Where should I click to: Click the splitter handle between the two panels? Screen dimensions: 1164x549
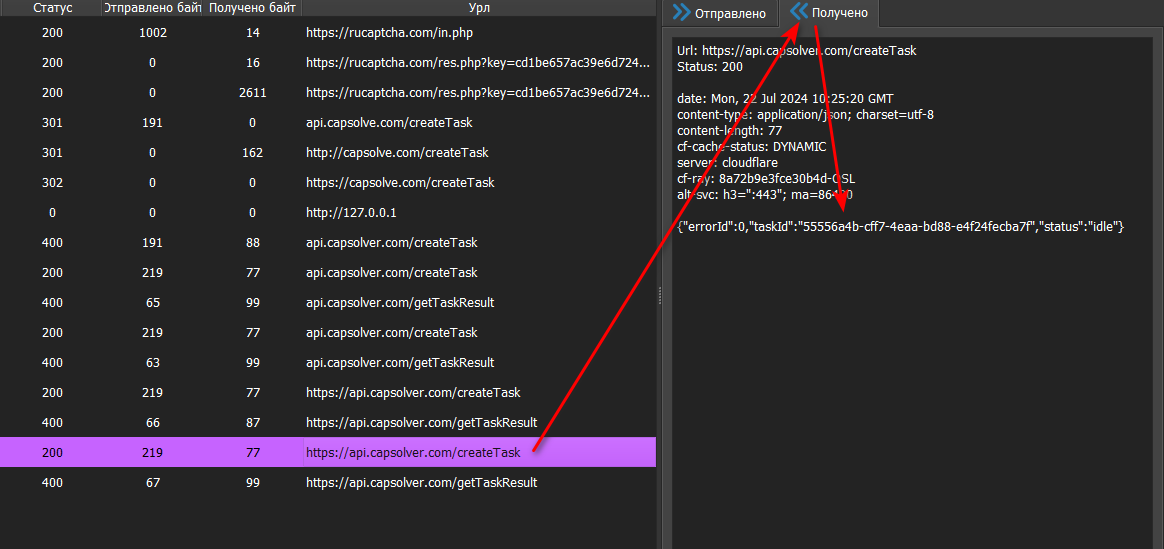(659, 292)
